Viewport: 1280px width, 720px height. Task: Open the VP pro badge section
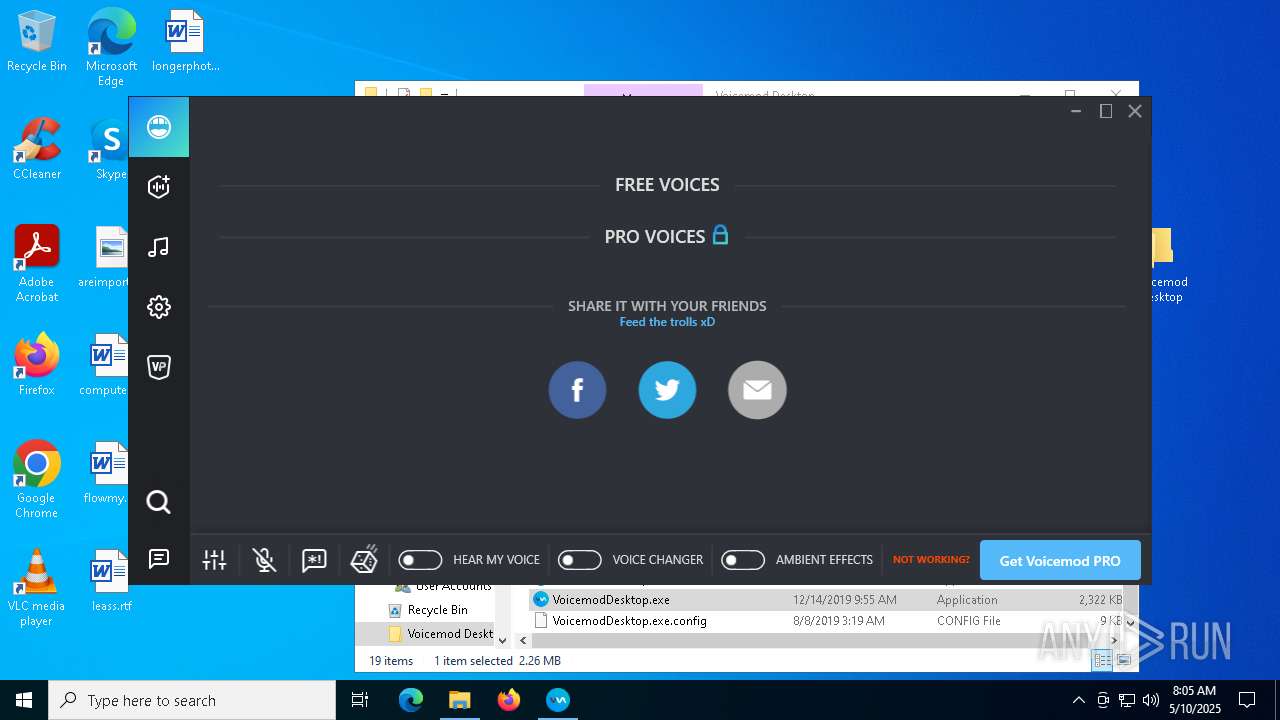tap(158, 367)
